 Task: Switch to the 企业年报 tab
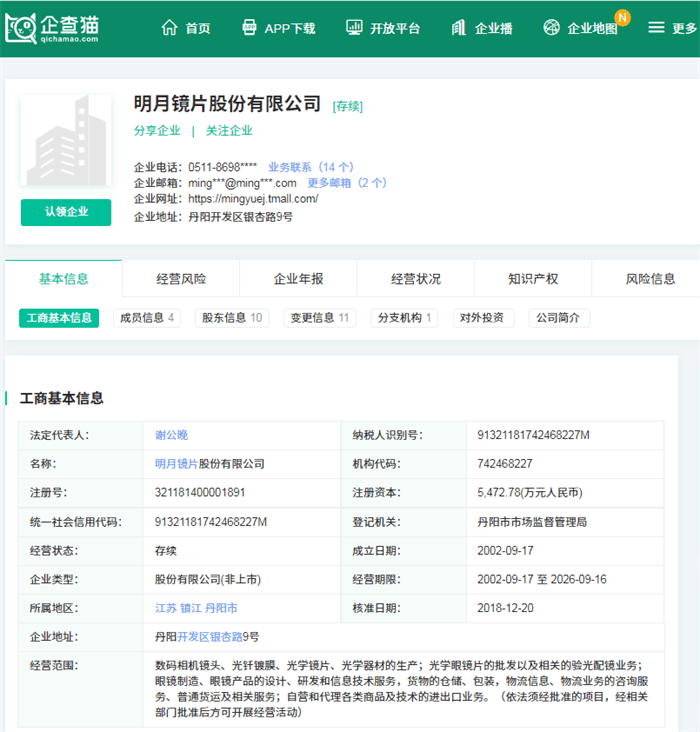(x=298, y=279)
